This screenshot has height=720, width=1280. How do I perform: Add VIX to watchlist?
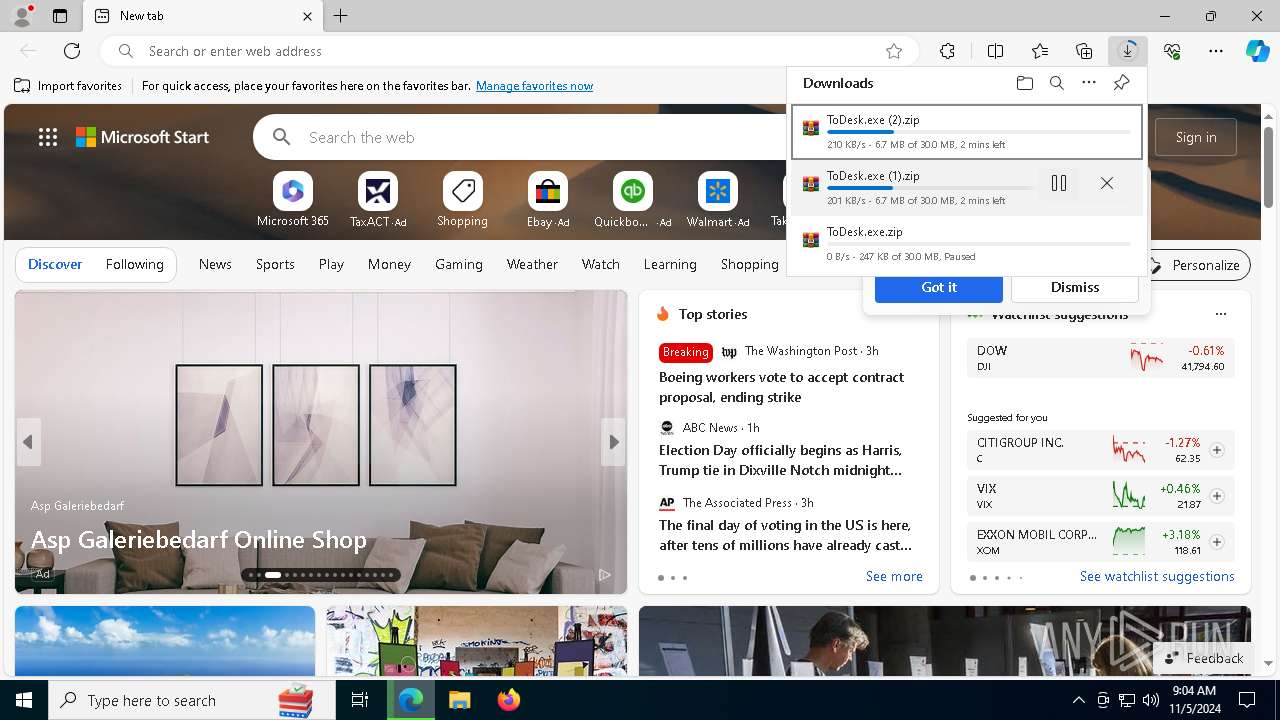click(x=1217, y=496)
